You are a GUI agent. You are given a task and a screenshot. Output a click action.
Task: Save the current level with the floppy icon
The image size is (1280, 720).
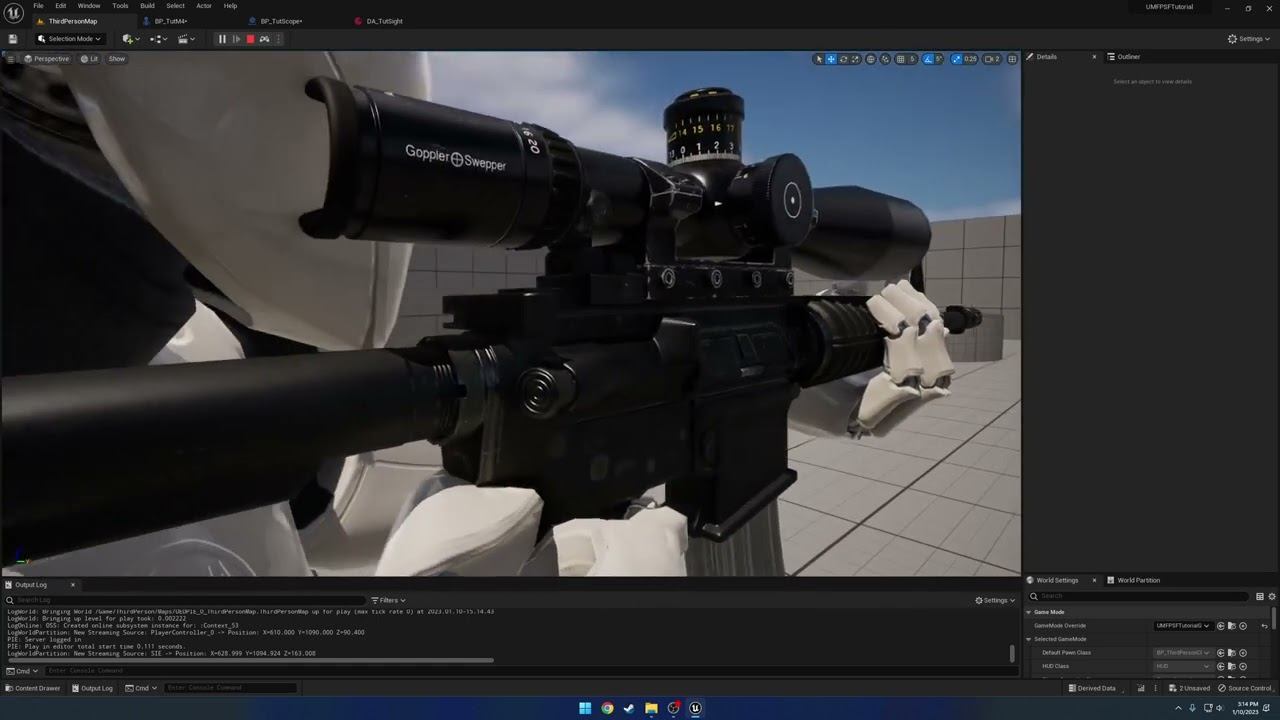13,39
